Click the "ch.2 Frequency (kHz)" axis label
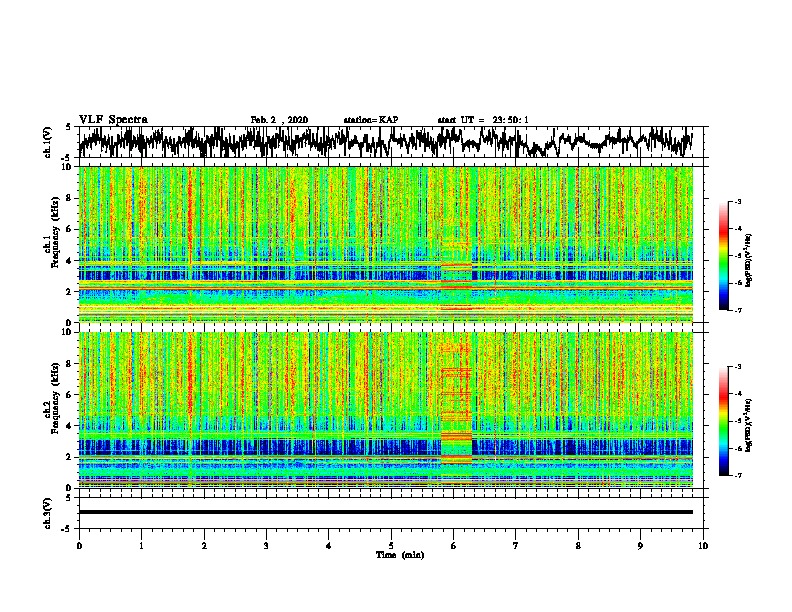 coord(52,398)
